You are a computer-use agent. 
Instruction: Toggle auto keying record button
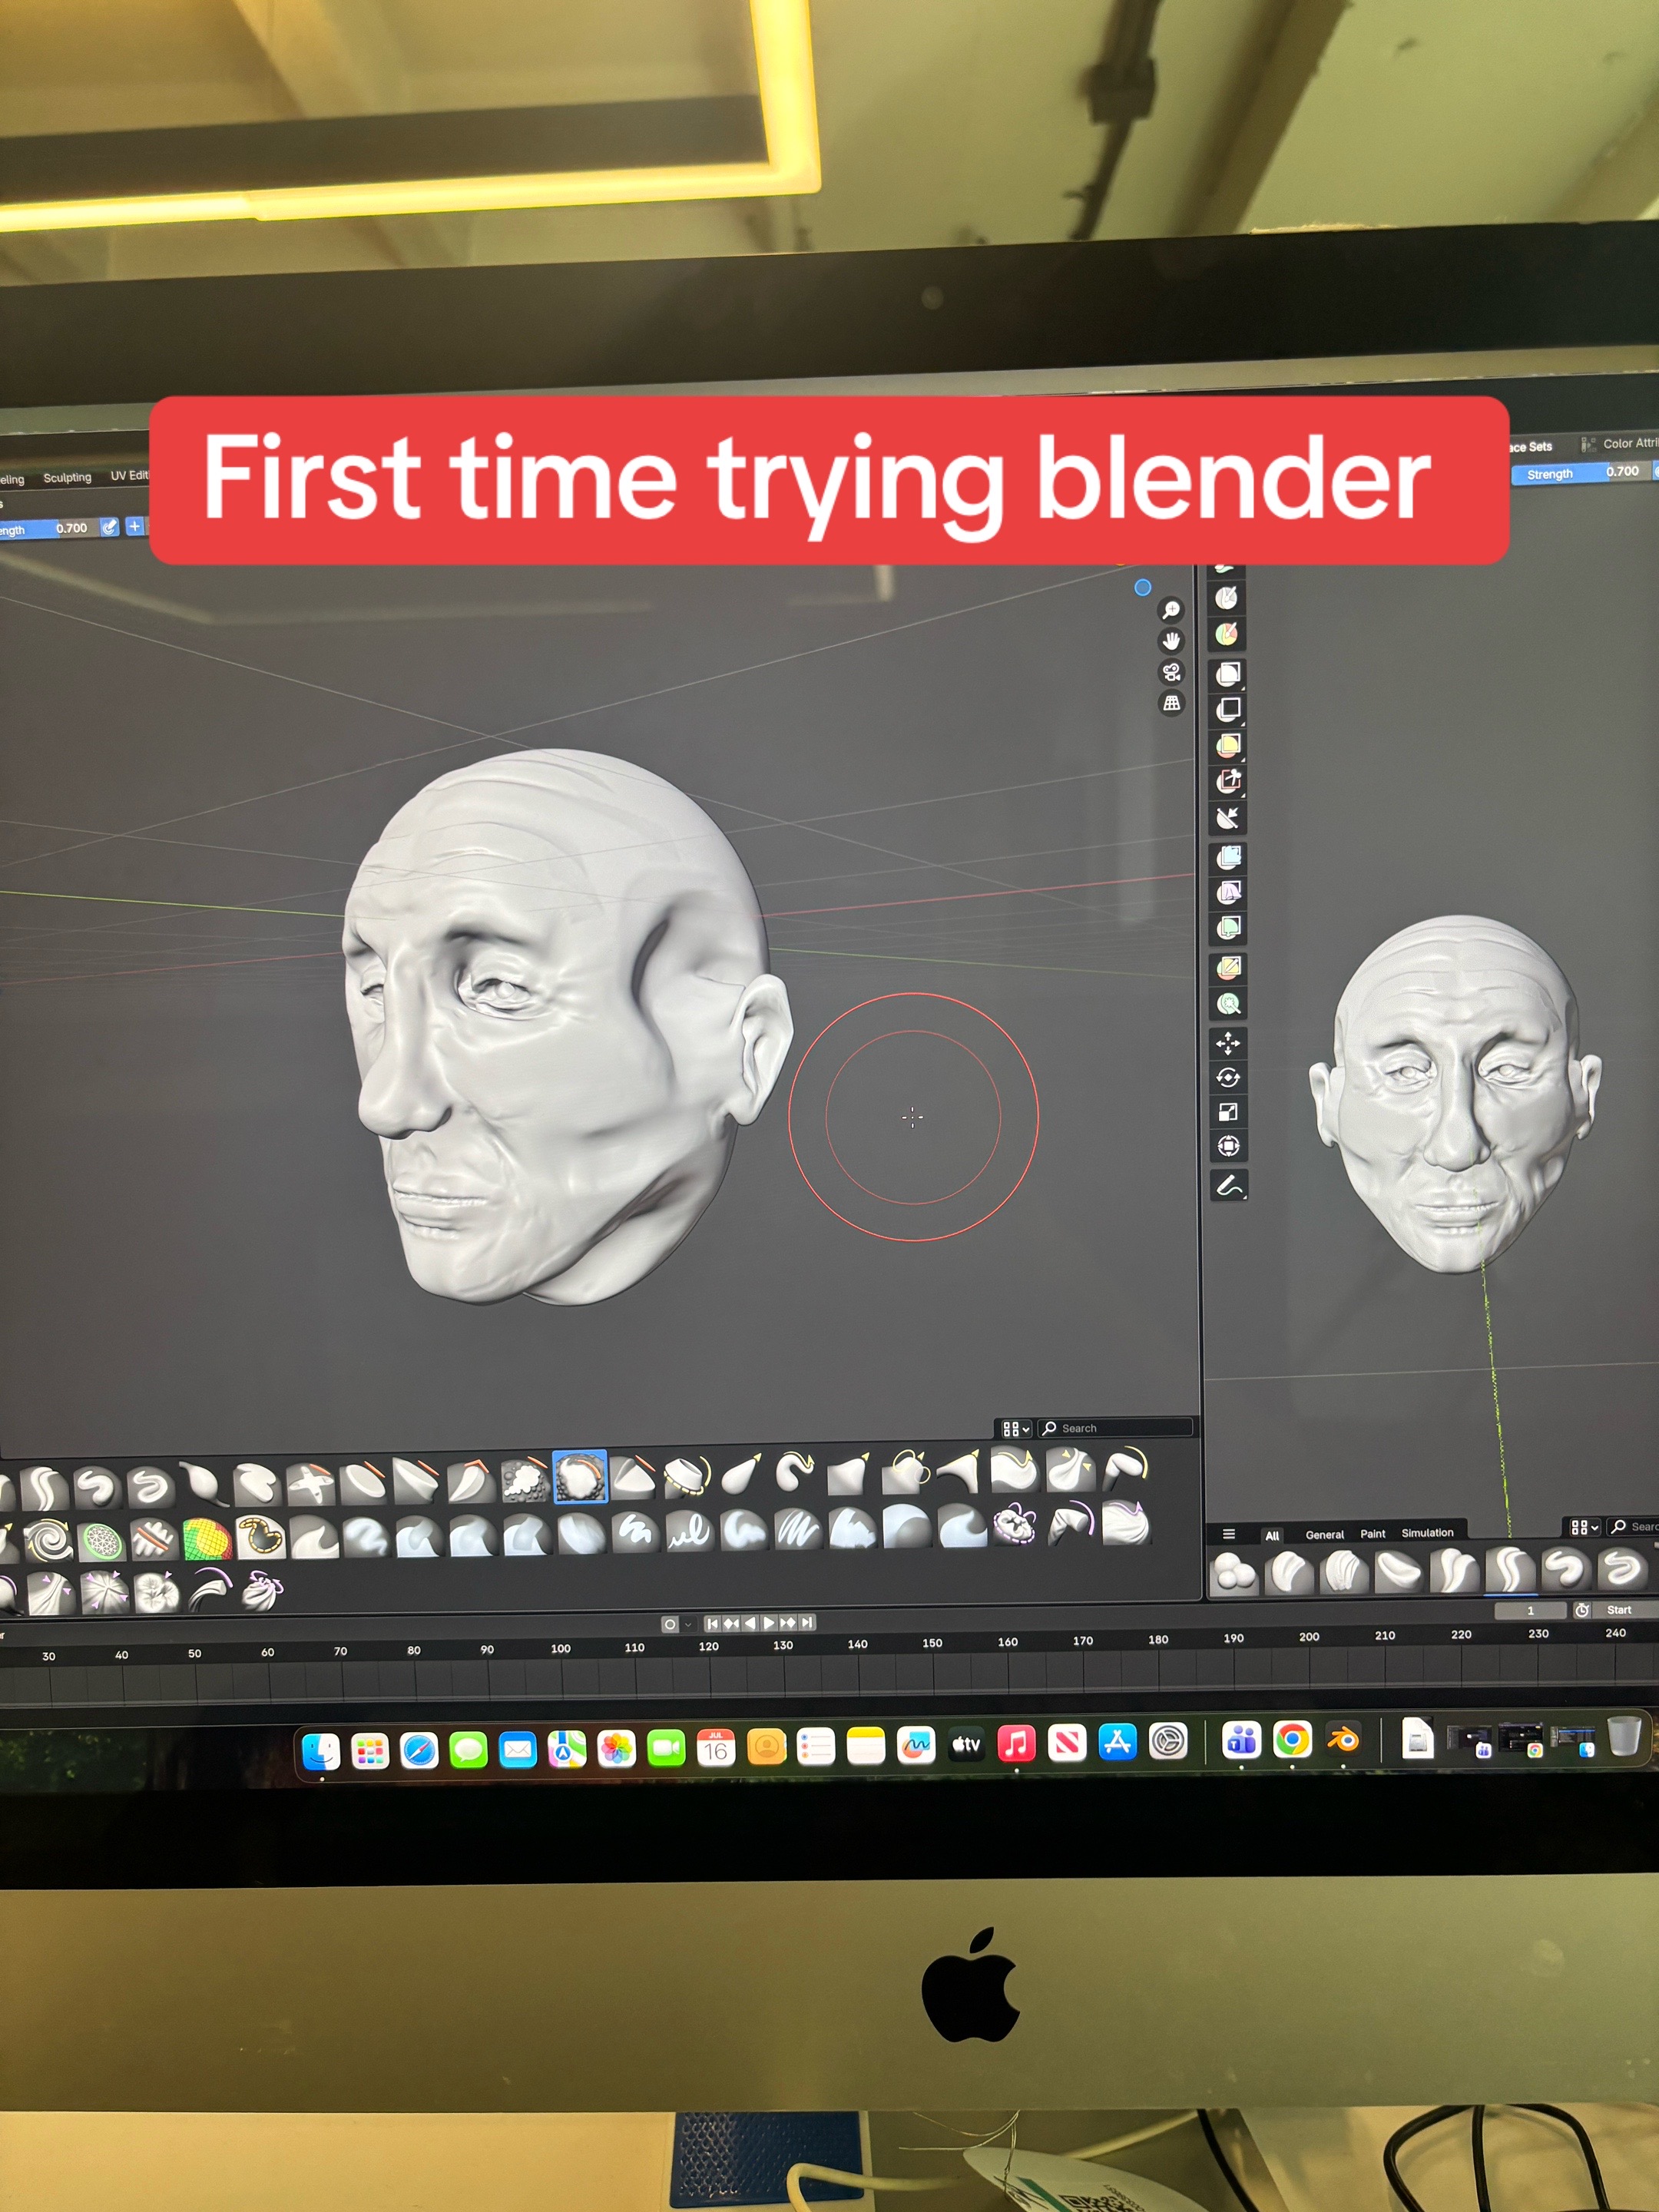[670, 1624]
